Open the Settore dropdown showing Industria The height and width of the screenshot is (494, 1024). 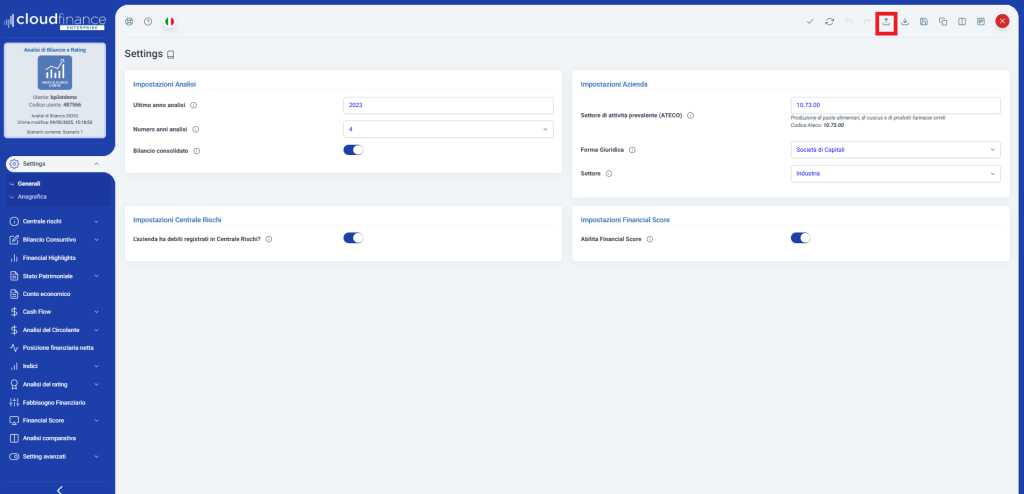(895, 174)
